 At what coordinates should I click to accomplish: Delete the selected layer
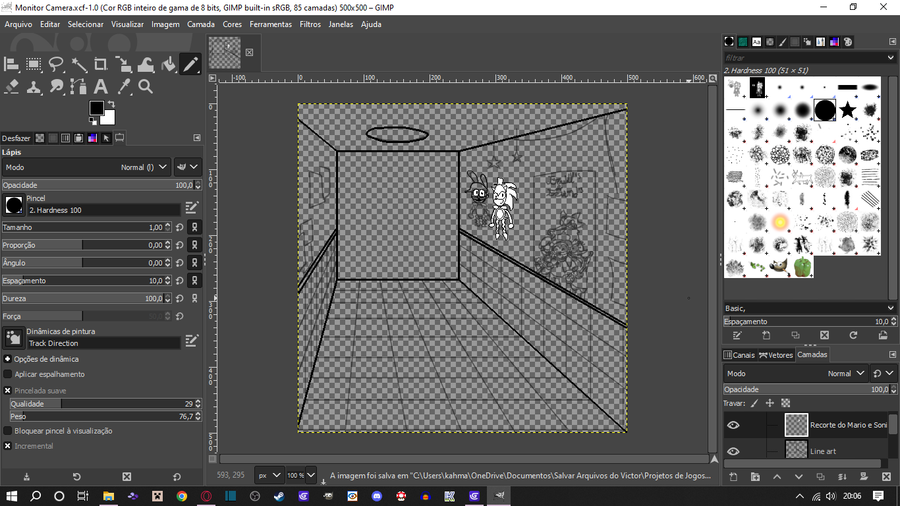pyautogui.click(x=886, y=477)
